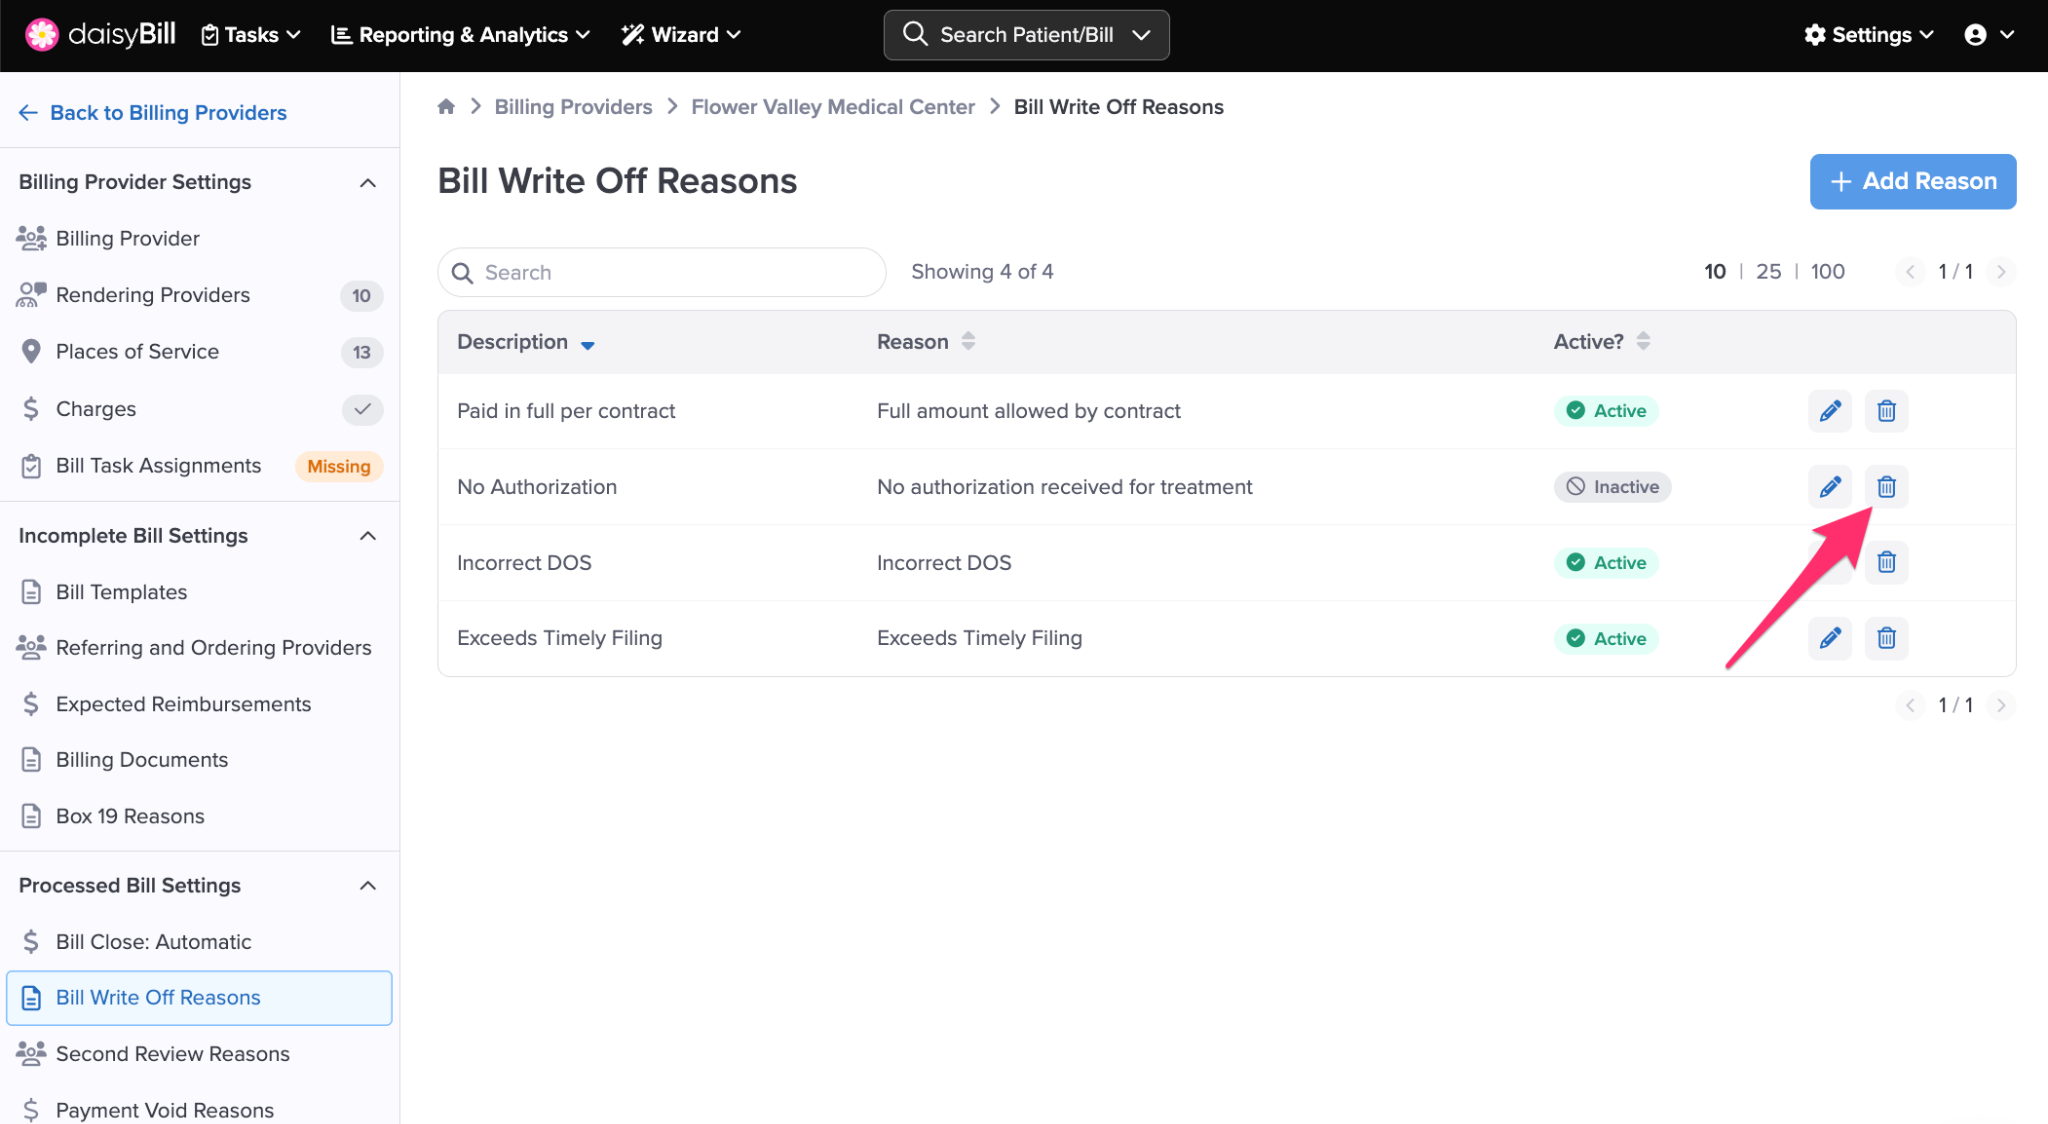Click trash icon for Exceeds Timely Filing
This screenshot has height=1124, width=2048.
(x=1886, y=638)
